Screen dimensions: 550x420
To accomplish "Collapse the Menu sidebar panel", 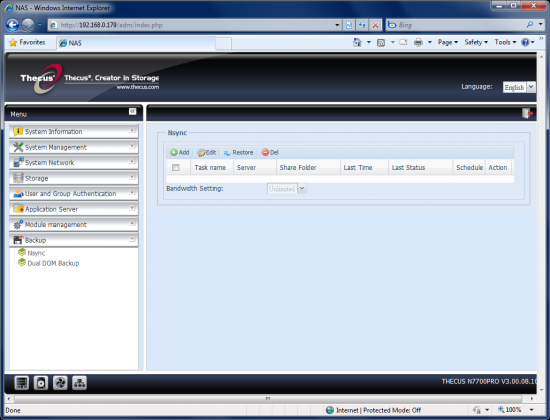I will point(132,112).
